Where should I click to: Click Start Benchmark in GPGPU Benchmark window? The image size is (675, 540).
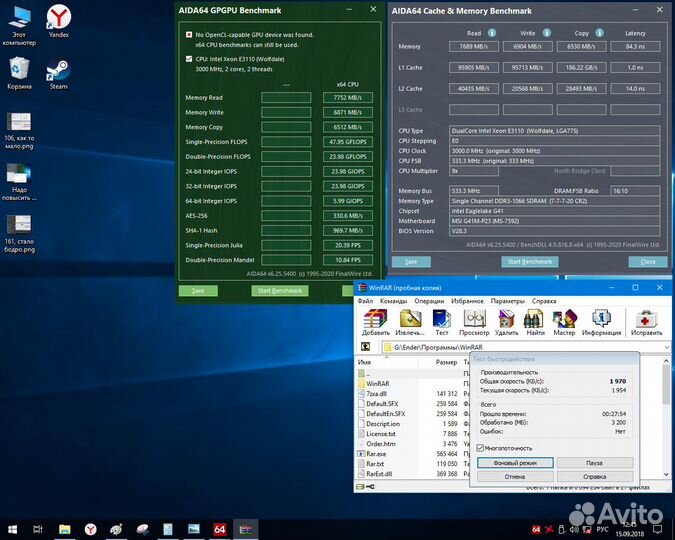pos(280,291)
